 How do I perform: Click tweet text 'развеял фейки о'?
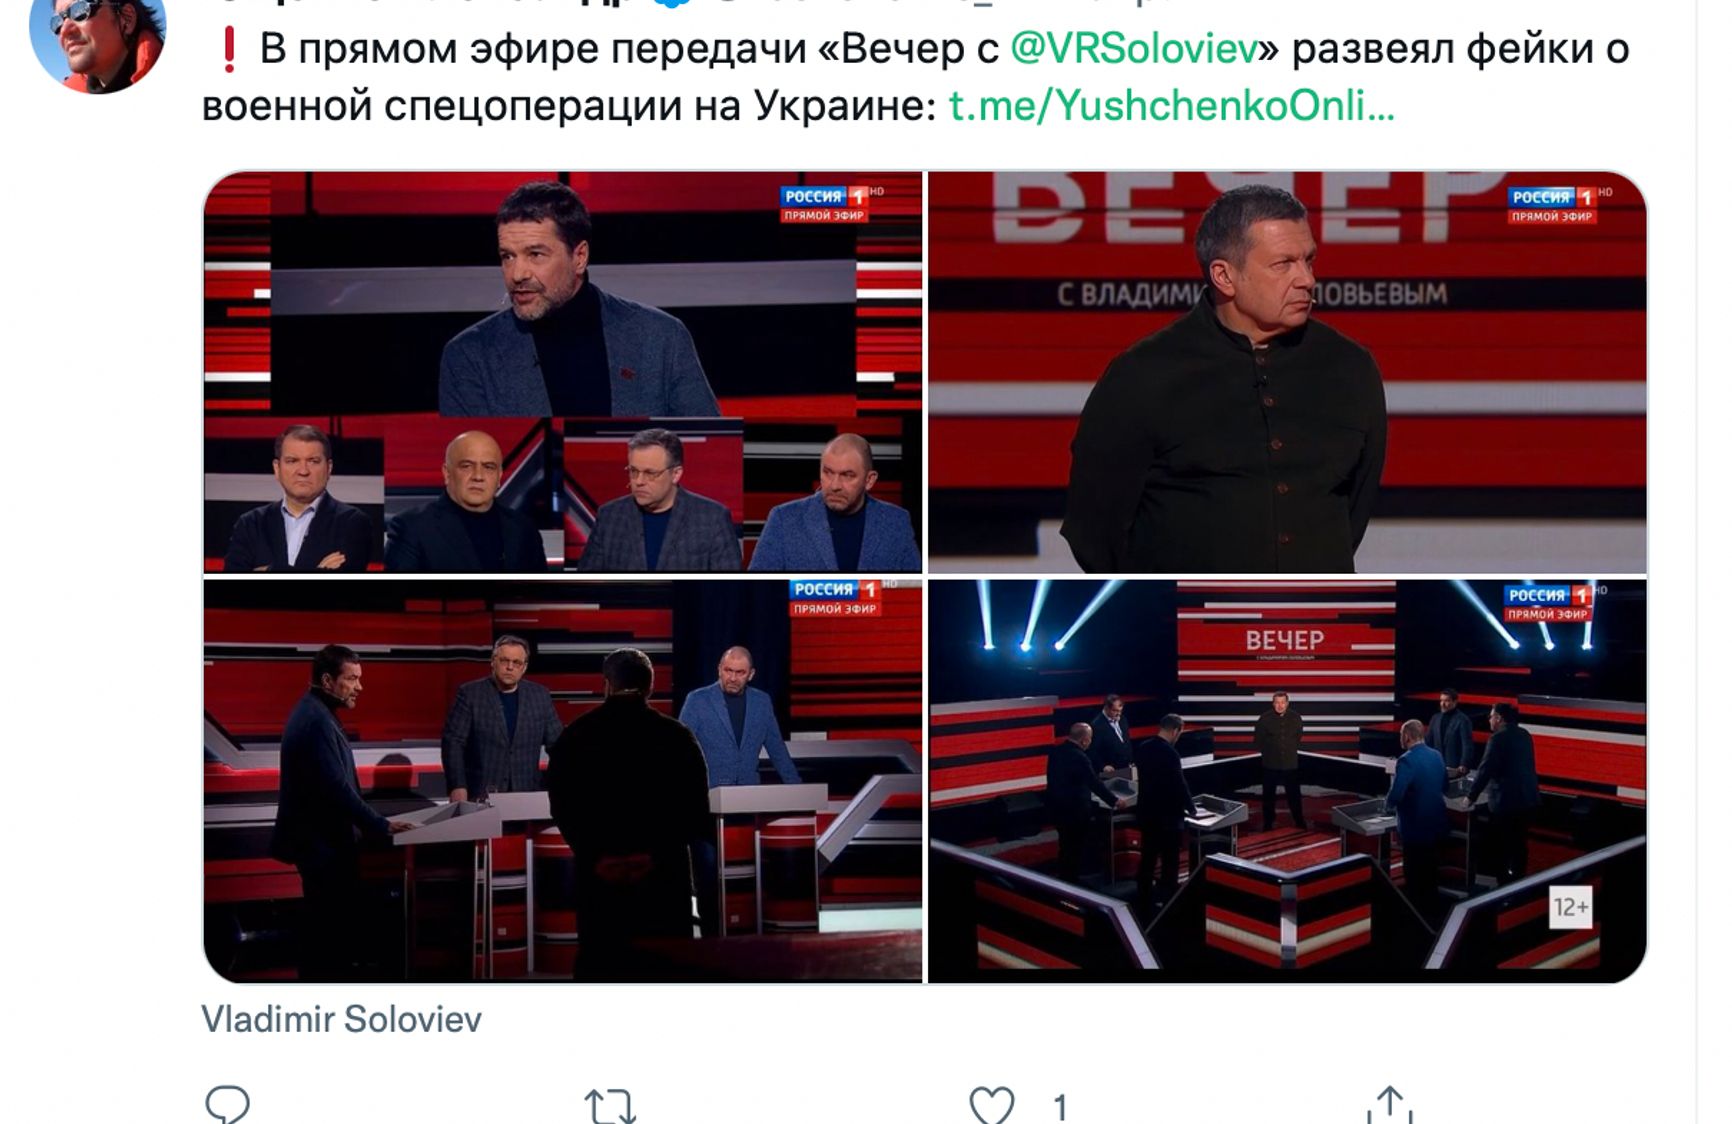pyautogui.click(x=1461, y=49)
